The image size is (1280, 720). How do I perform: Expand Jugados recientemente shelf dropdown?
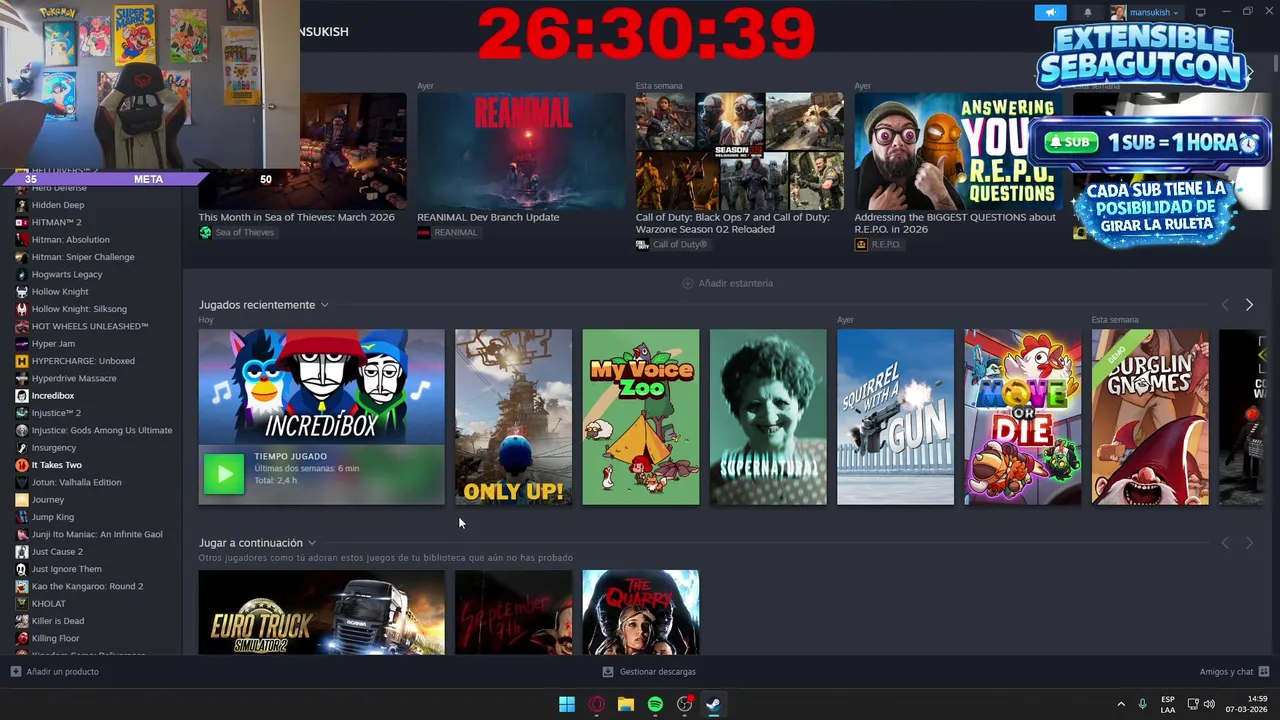[324, 305]
